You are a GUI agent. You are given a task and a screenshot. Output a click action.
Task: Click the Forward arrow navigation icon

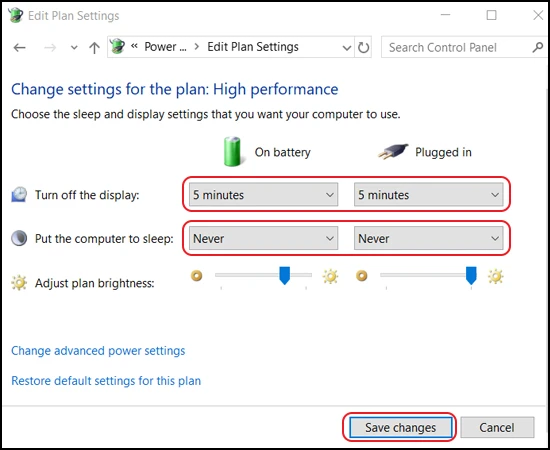pyautogui.click(x=50, y=47)
